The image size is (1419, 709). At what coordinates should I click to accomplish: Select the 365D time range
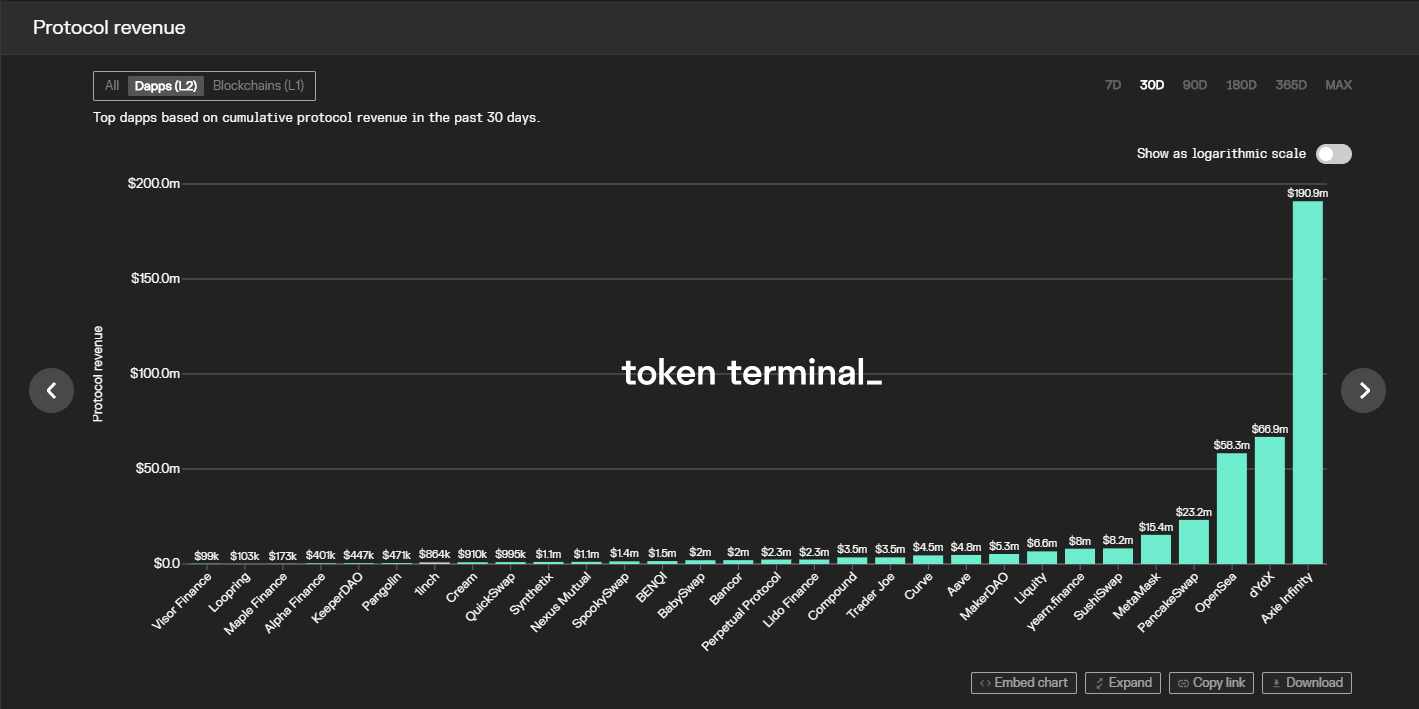(1291, 85)
